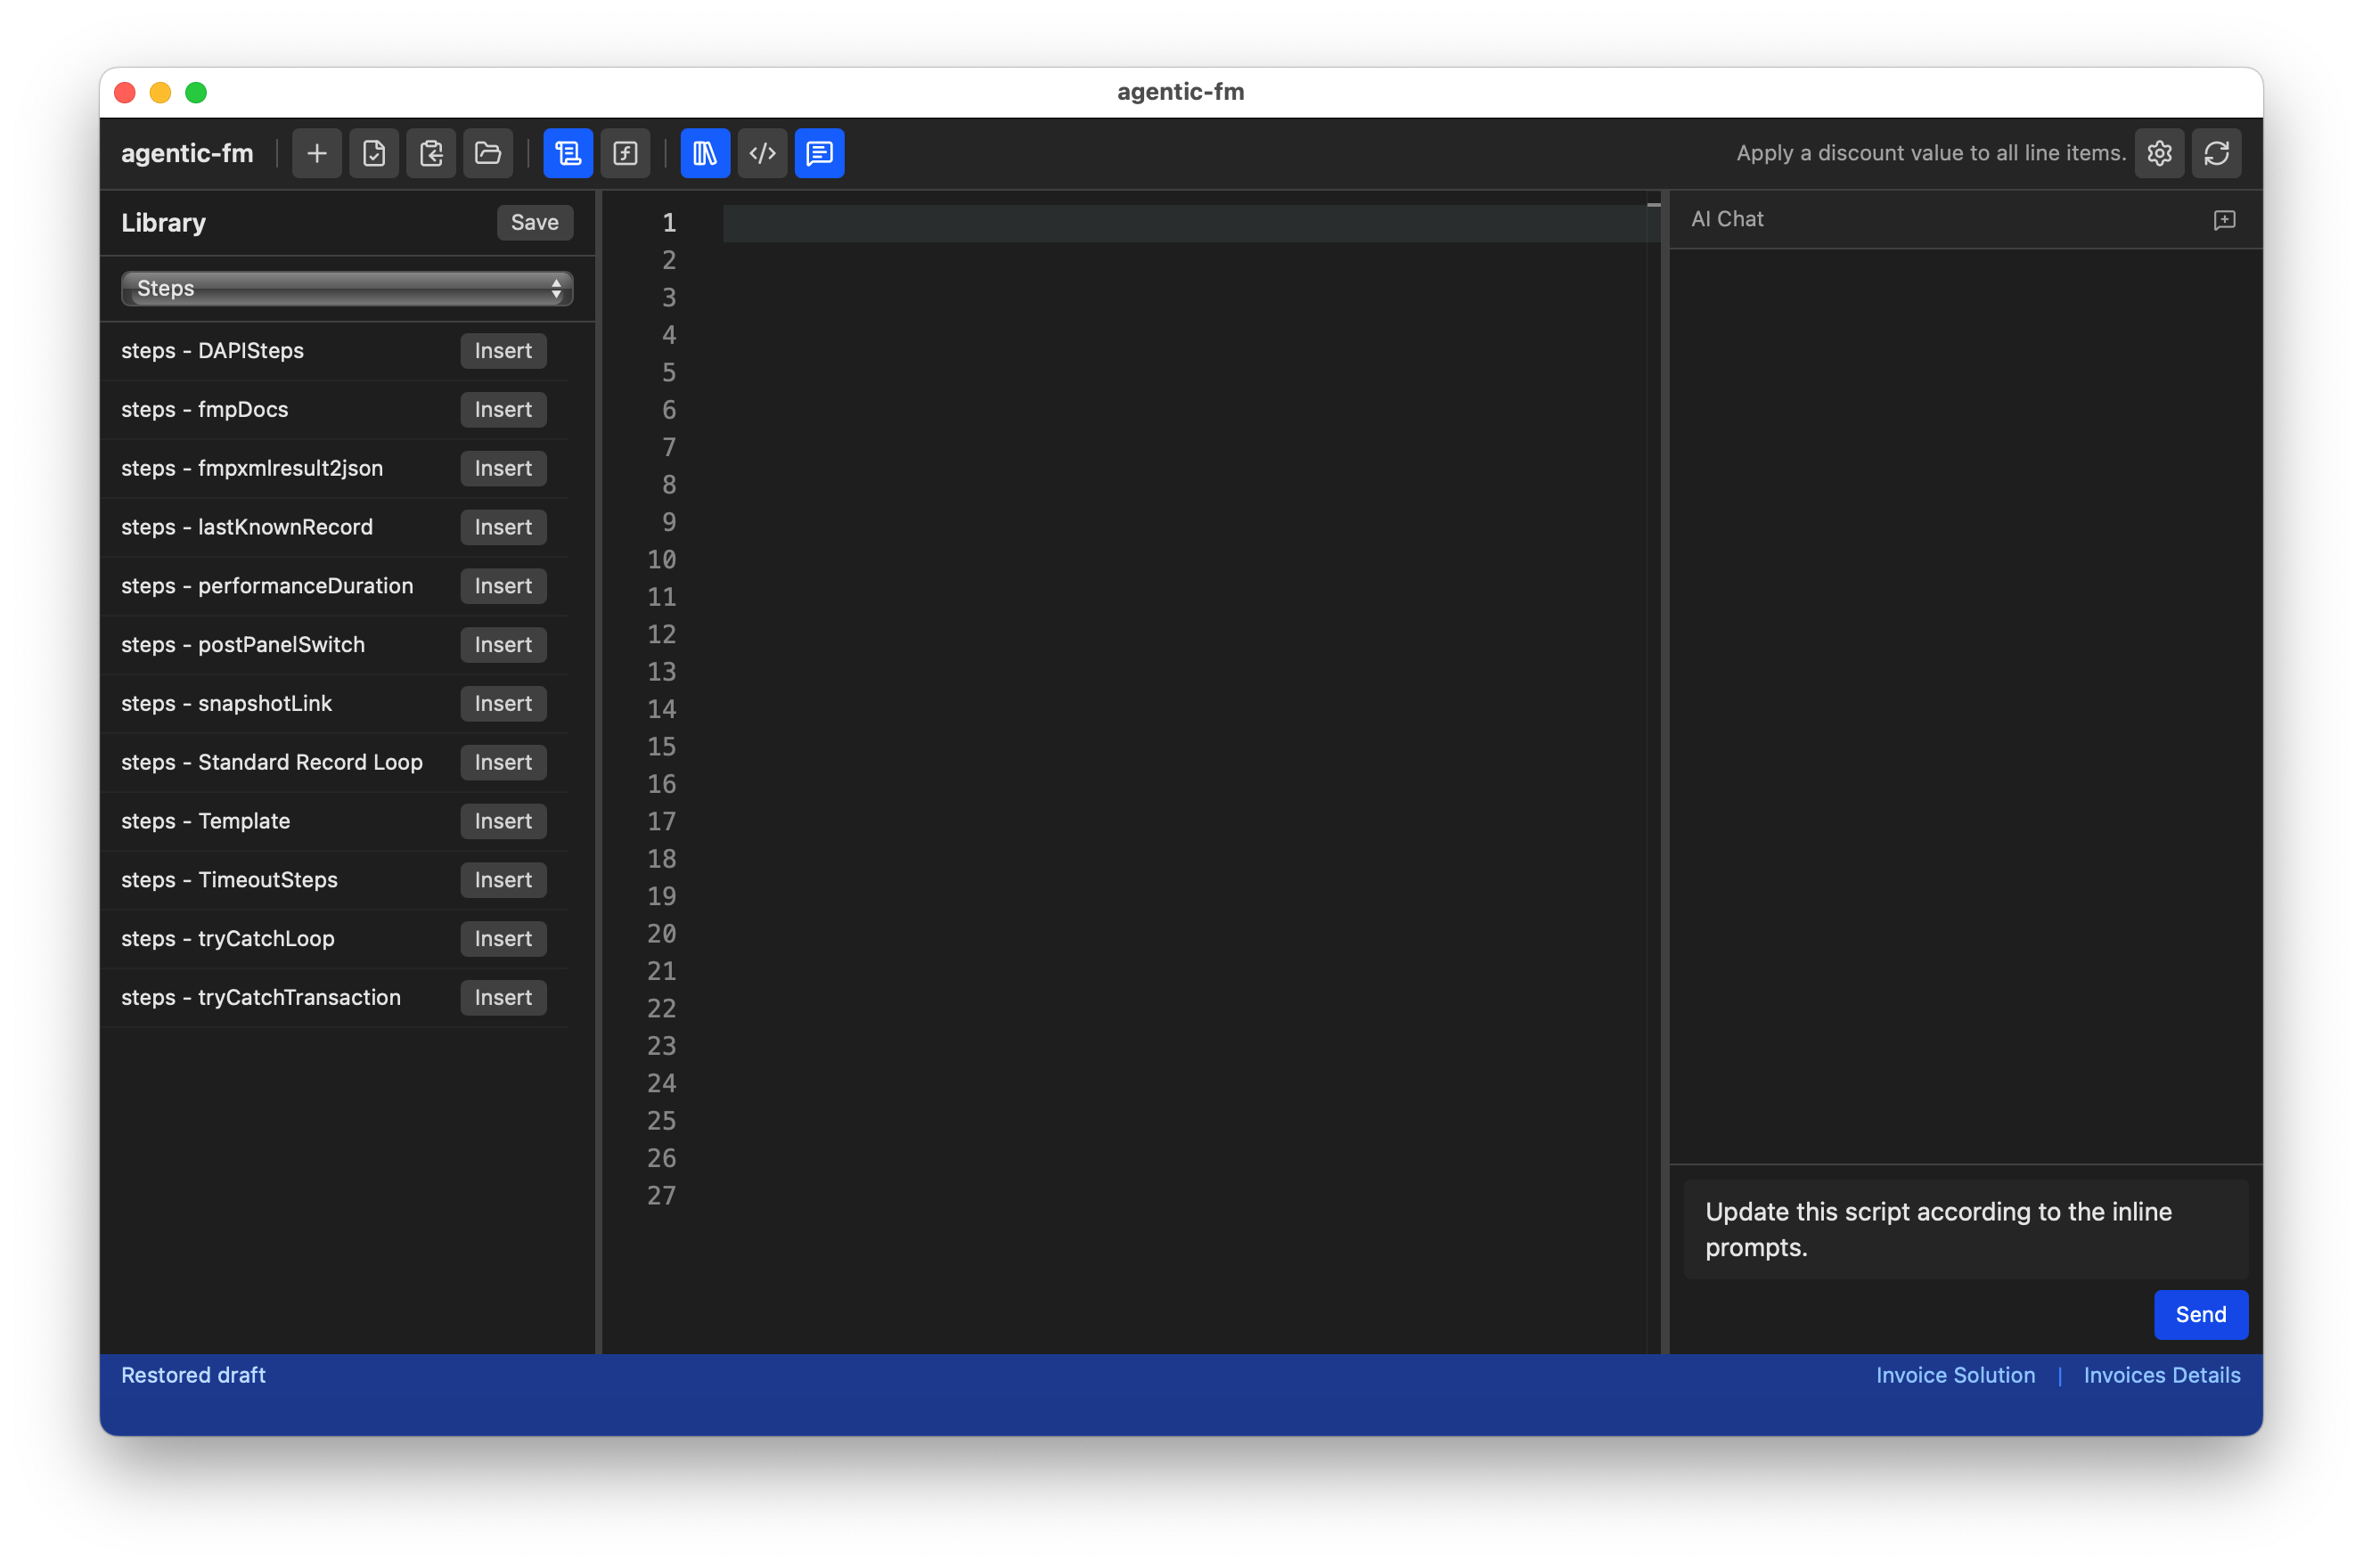The image size is (2363, 1568).
Task: Insert the Standard Record Loop steps
Action: coord(503,762)
